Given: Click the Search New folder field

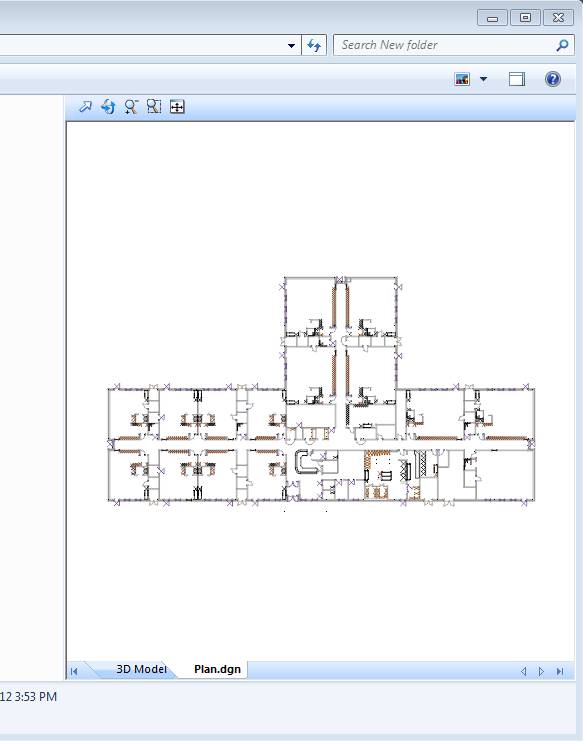Looking at the screenshot, I should 454,45.
